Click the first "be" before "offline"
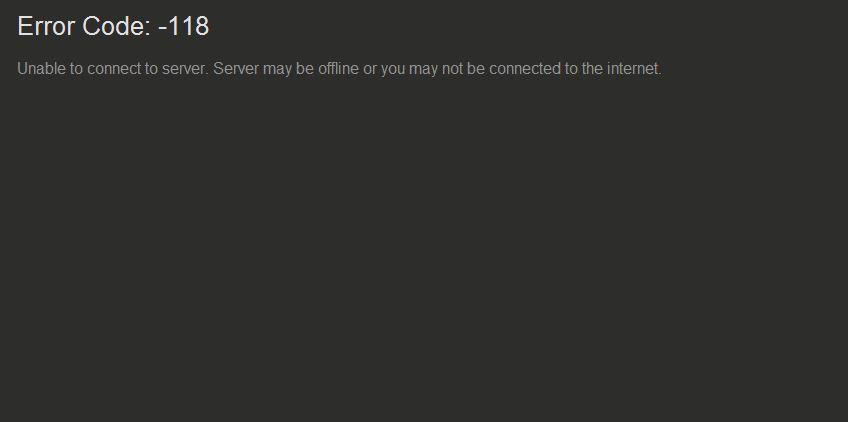 [x=305, y=69]
